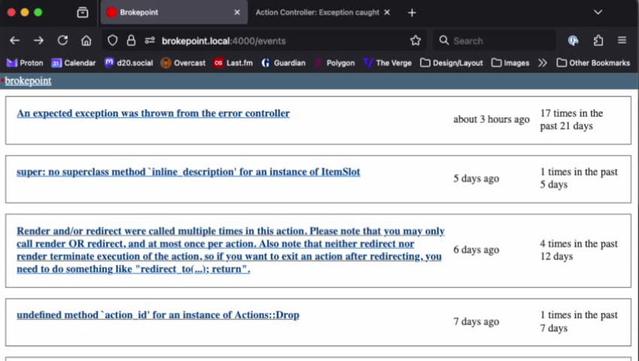Open the Design/Layout bookmarks folder

(x=452, y=63)
